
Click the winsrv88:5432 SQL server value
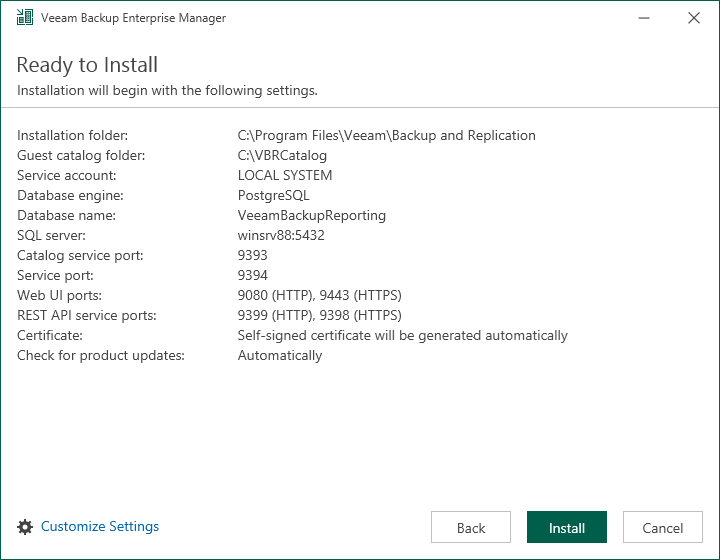[x=281, y=235]
